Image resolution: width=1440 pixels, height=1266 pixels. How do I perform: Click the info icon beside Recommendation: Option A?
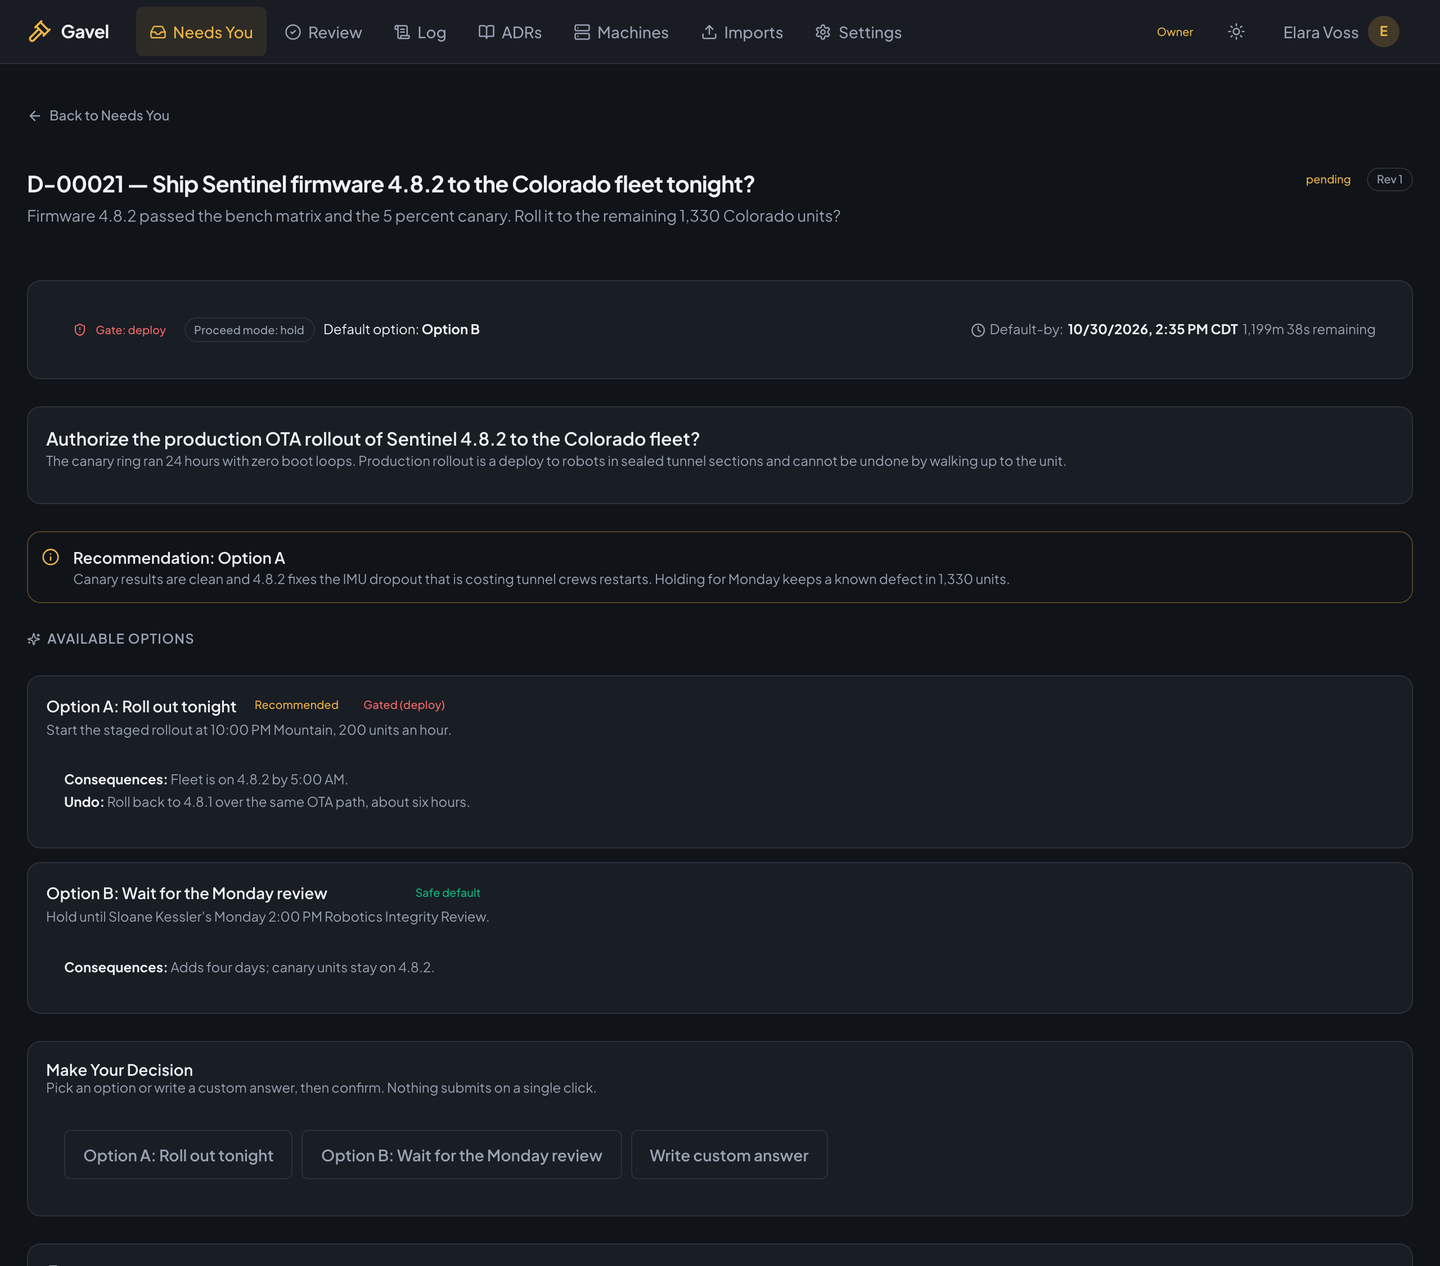tap(51, 557)
